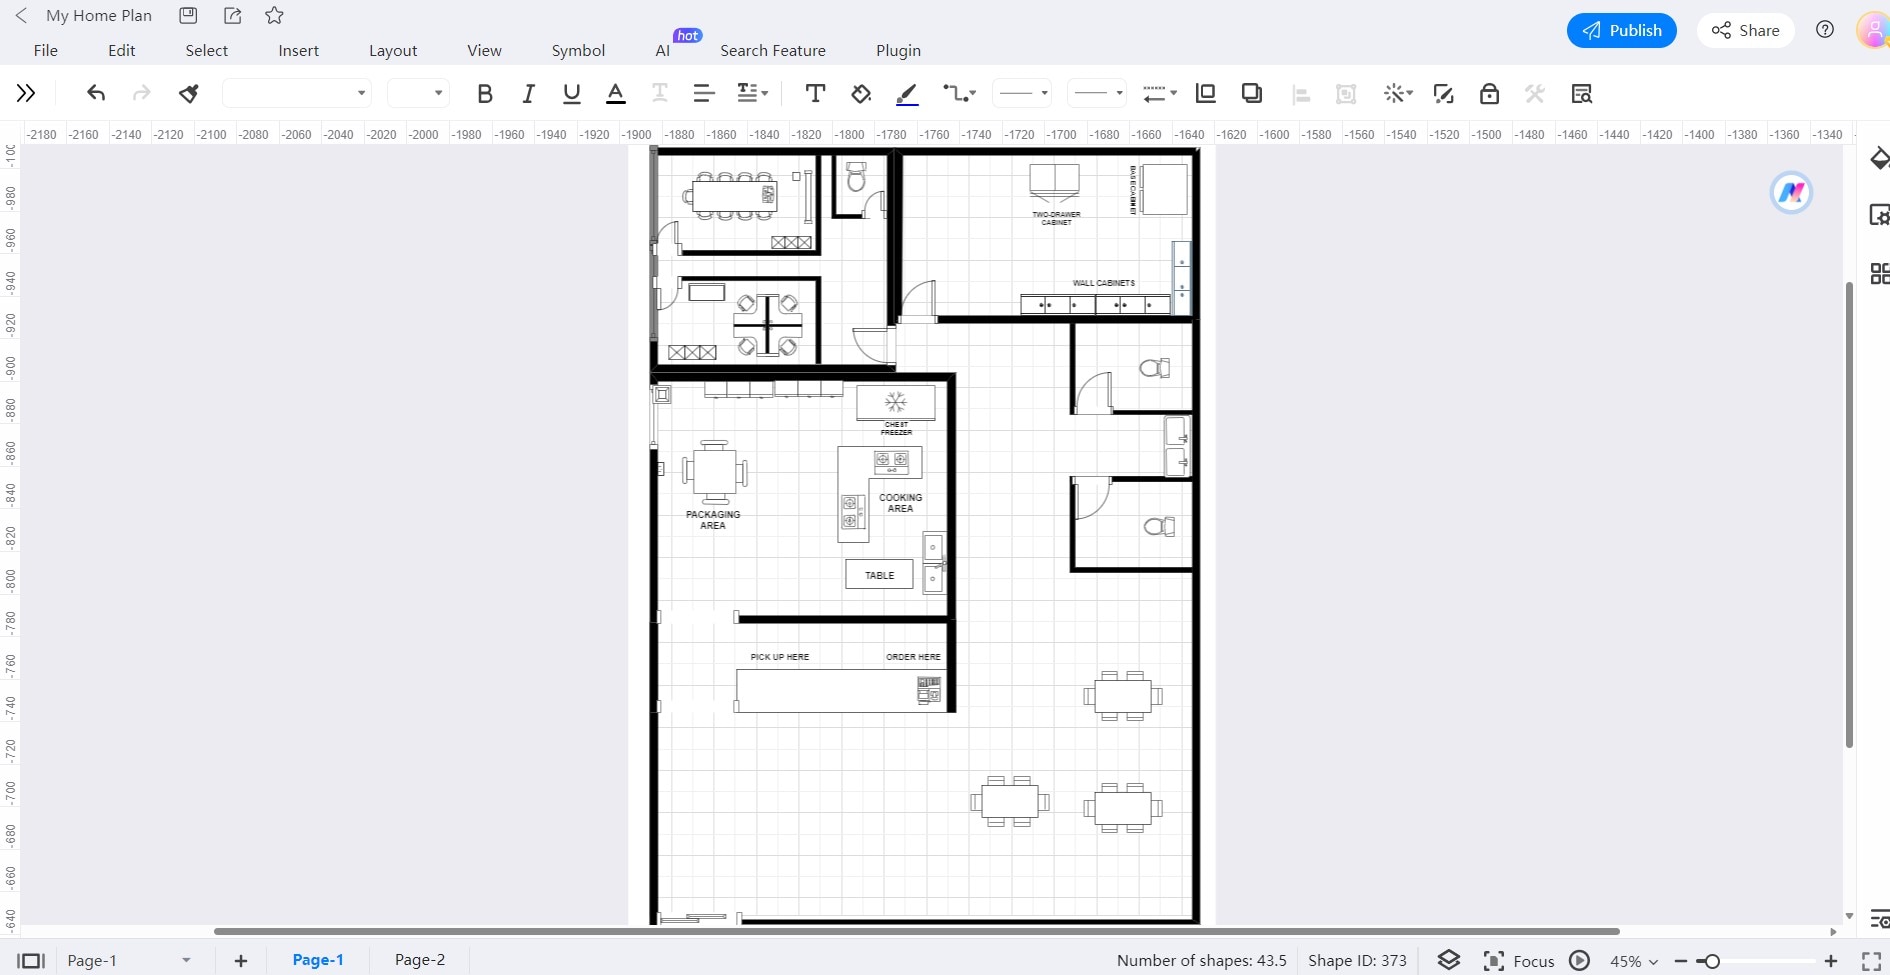Open the line spacing dropdown
Screen dimensions: 1890x975
pyautogui.click(x=752, y=93)
